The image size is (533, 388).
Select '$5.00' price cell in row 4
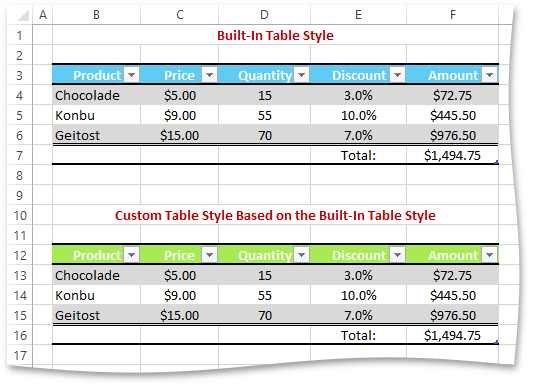[179, 95]
